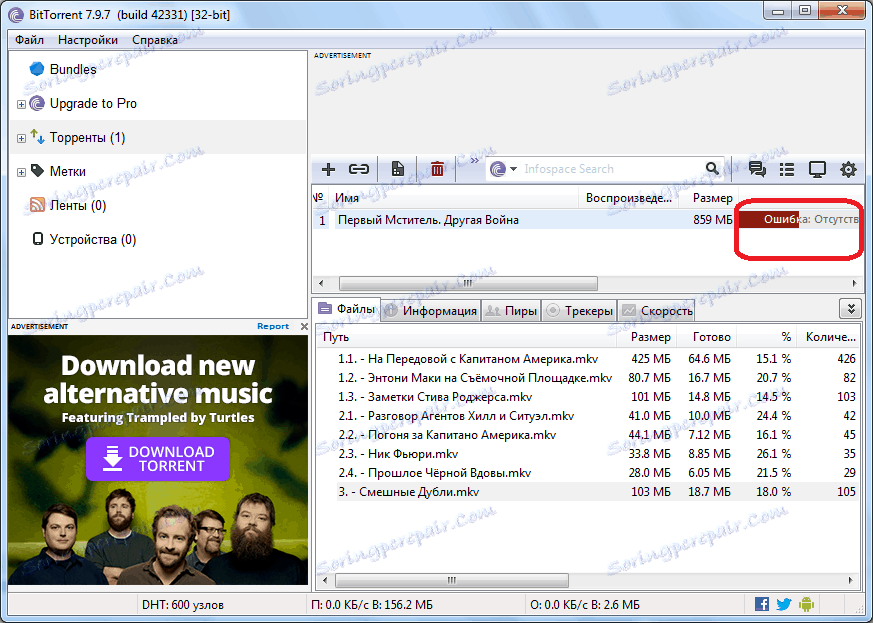Show more toolbar buttons via double chevron
The image size is (873, 623).
pyautogui.click(x=474, y=161)
